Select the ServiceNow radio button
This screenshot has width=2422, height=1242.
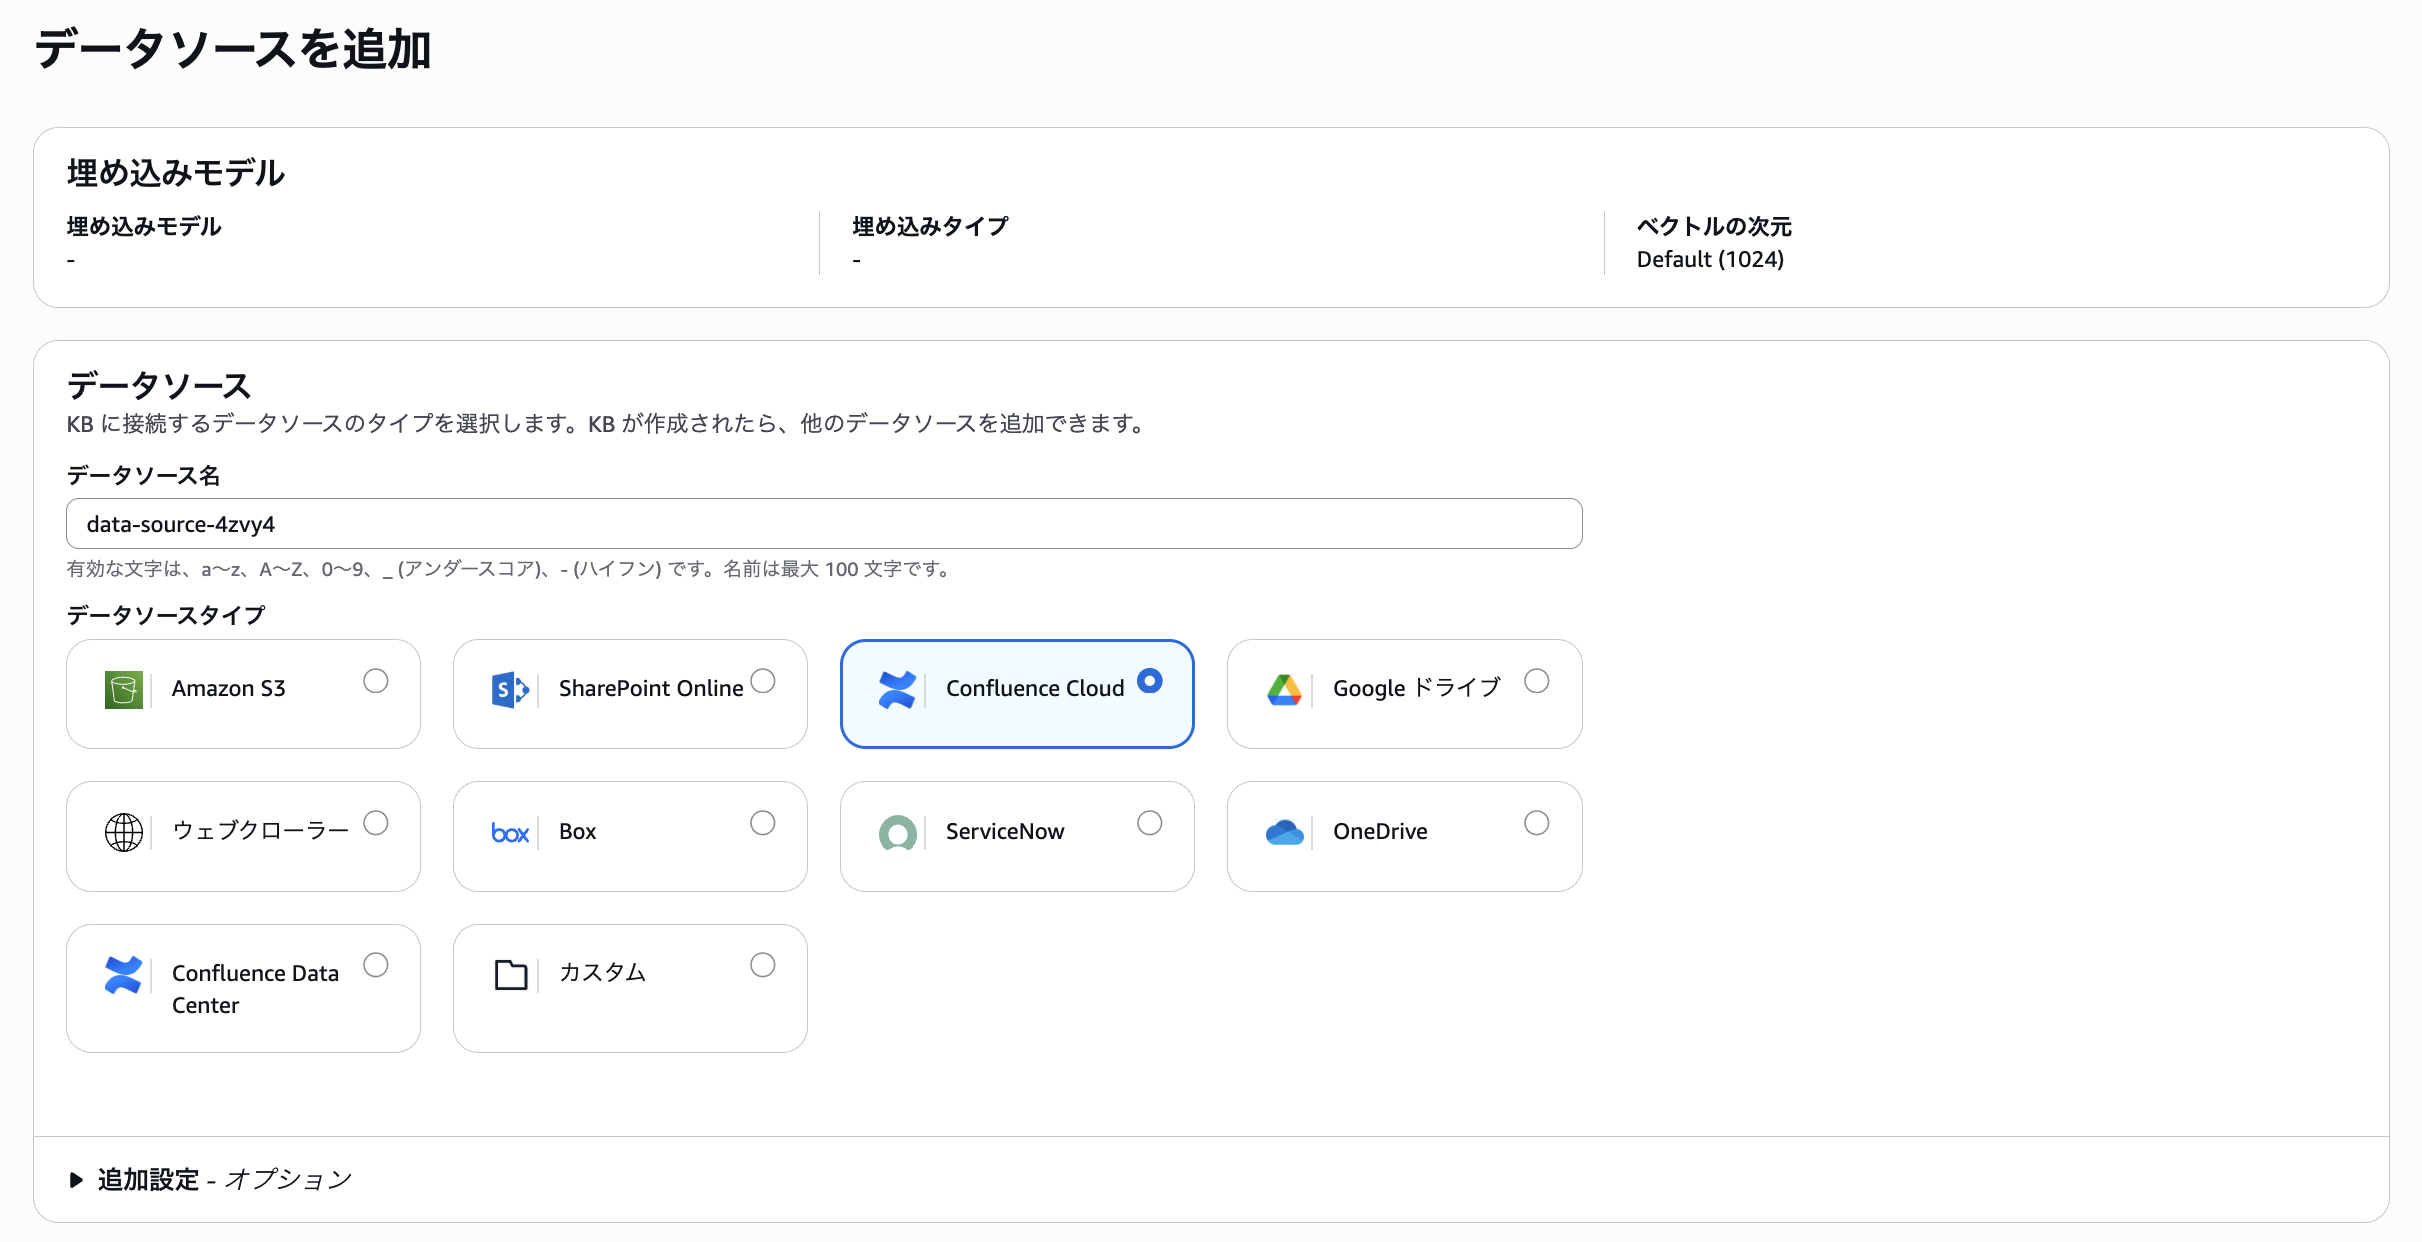coord(1149,823)
